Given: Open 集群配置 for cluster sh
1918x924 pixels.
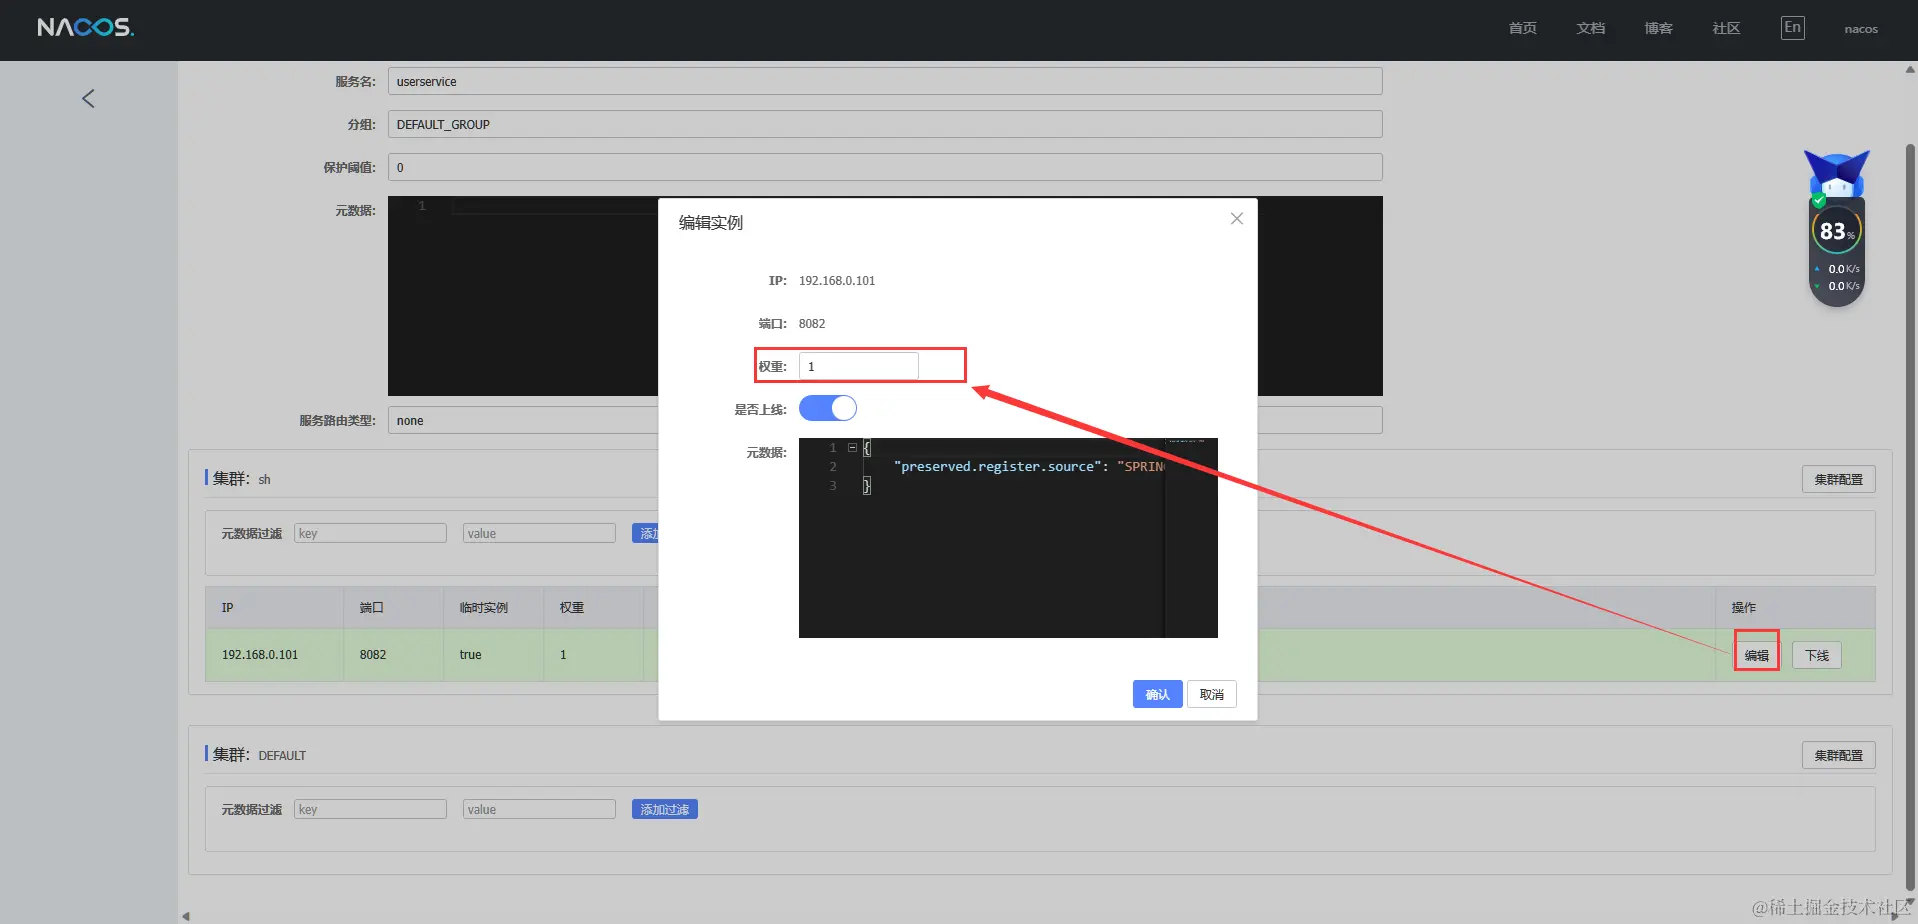Looking at the screenshot, I should 1839,479.
